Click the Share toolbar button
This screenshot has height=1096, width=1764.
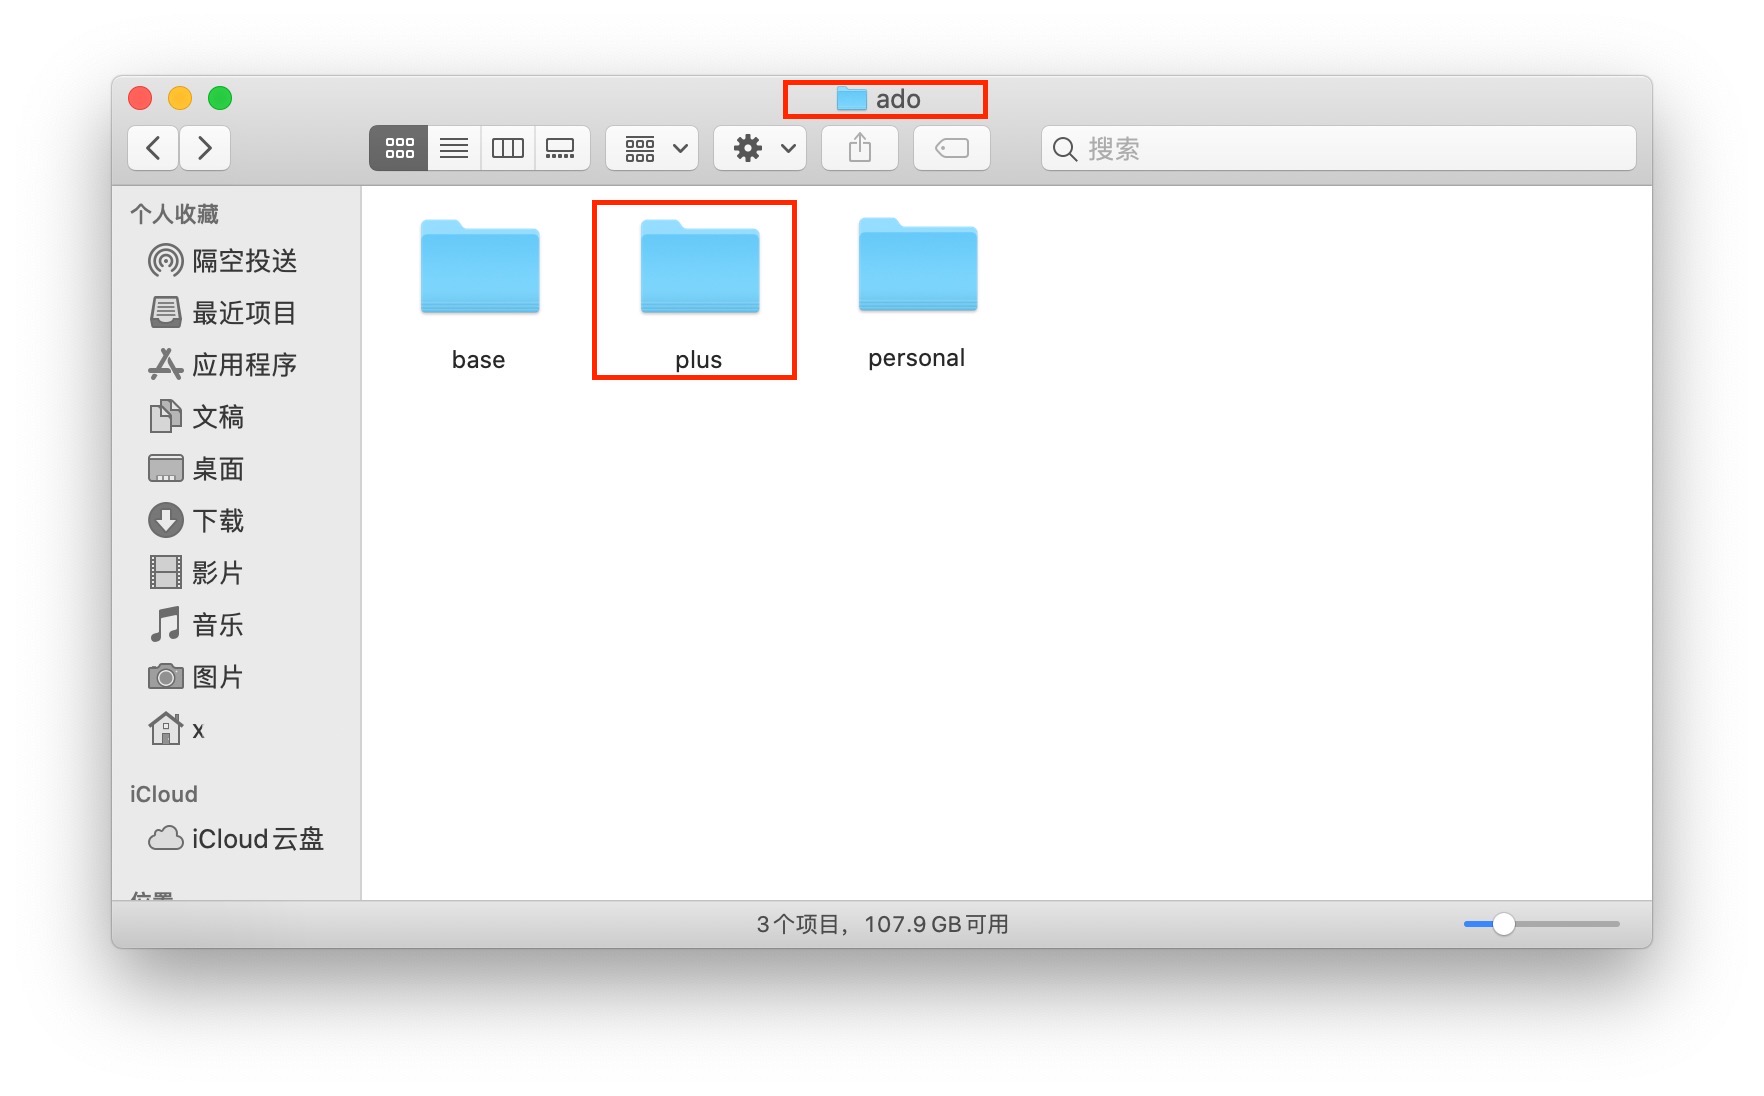[x=860, y=148]
